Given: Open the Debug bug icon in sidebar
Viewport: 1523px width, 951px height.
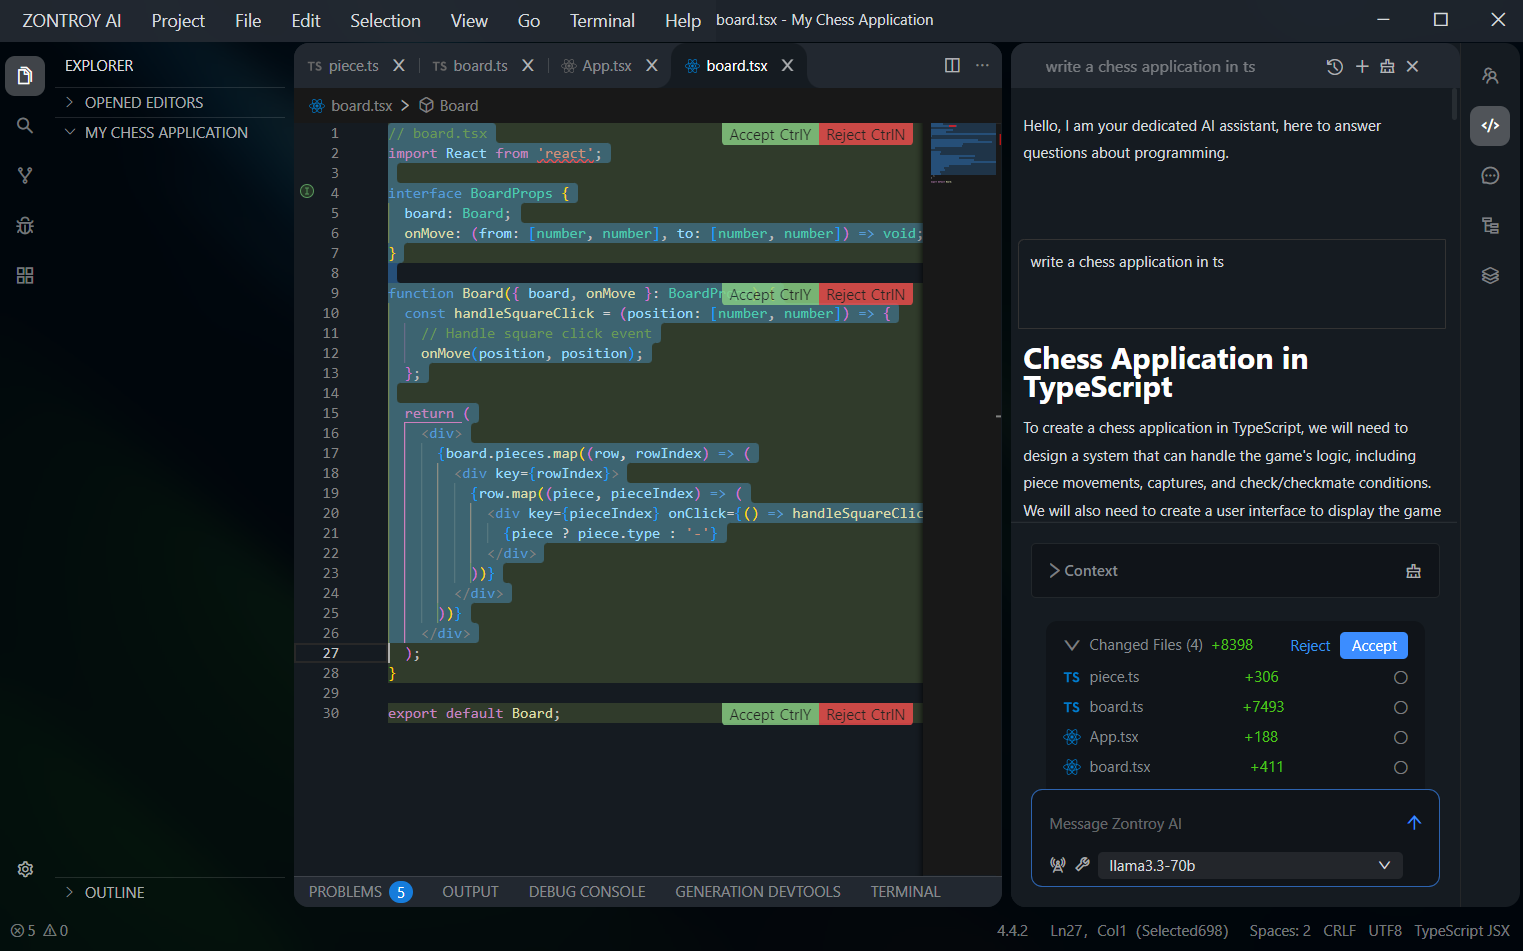Looking at the screenshot, I should tap(25, 225).
